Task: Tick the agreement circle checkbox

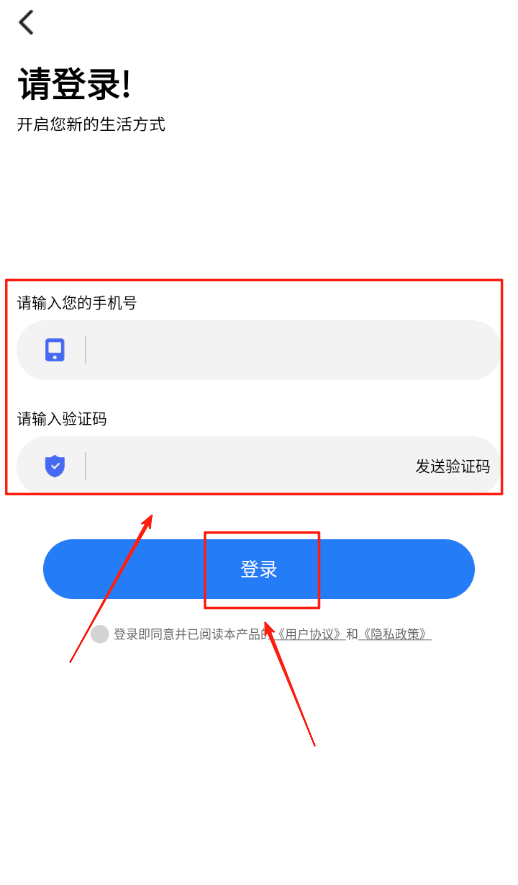Action: pyautogui.click(x=100, y=634)
